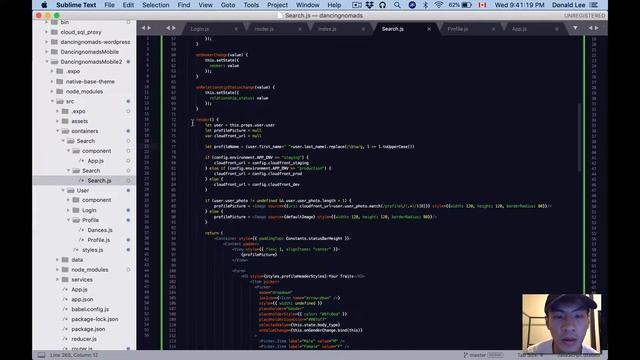This screenshot has height=360, width=640.
Task: Open package.json in the sidebar
Action: pyautogui.click(x=88, y=329)
